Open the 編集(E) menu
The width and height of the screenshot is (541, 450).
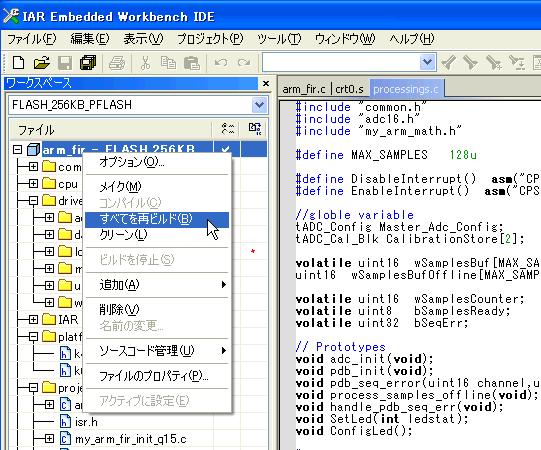[x=90, y=39]
